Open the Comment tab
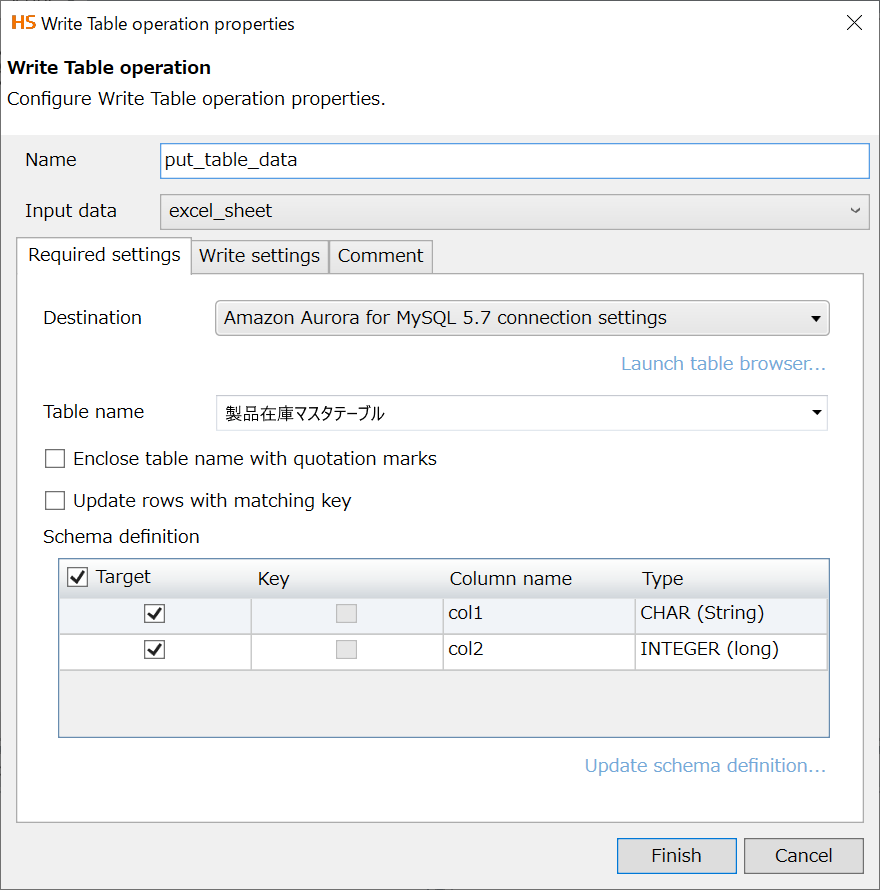Image resolution: width=880 pixels, height=890 pixels. (380, 256)
